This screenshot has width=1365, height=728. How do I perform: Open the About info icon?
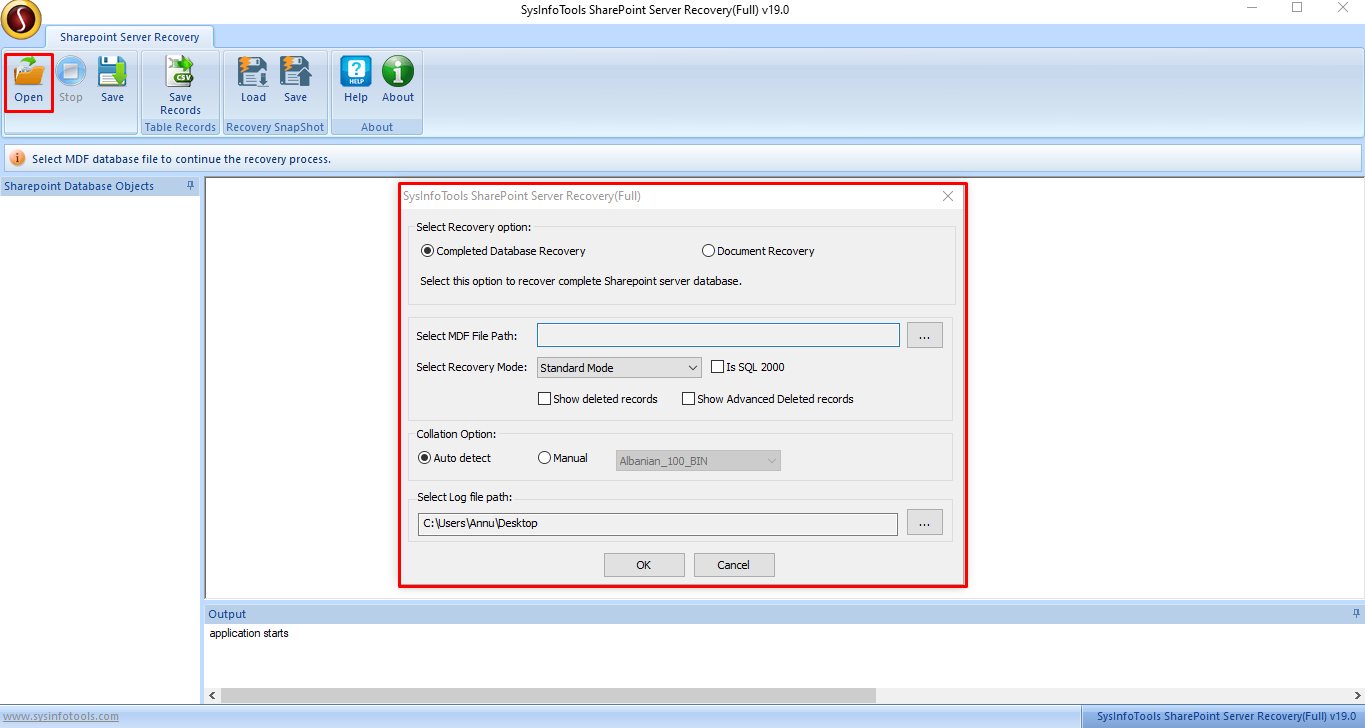click(398, 81)
